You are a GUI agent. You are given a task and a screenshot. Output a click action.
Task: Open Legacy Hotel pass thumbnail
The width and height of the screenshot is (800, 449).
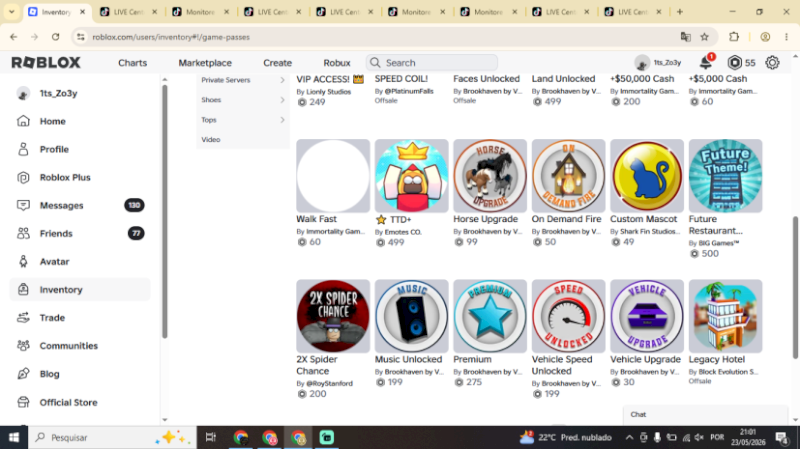pos(726,316)
